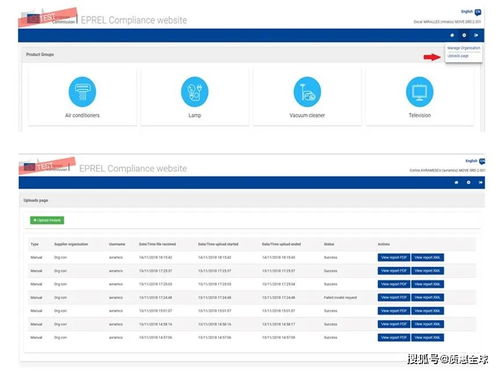
Task: Open the Vacuum cleaner product group icon
Action: (x=307, y=92)
